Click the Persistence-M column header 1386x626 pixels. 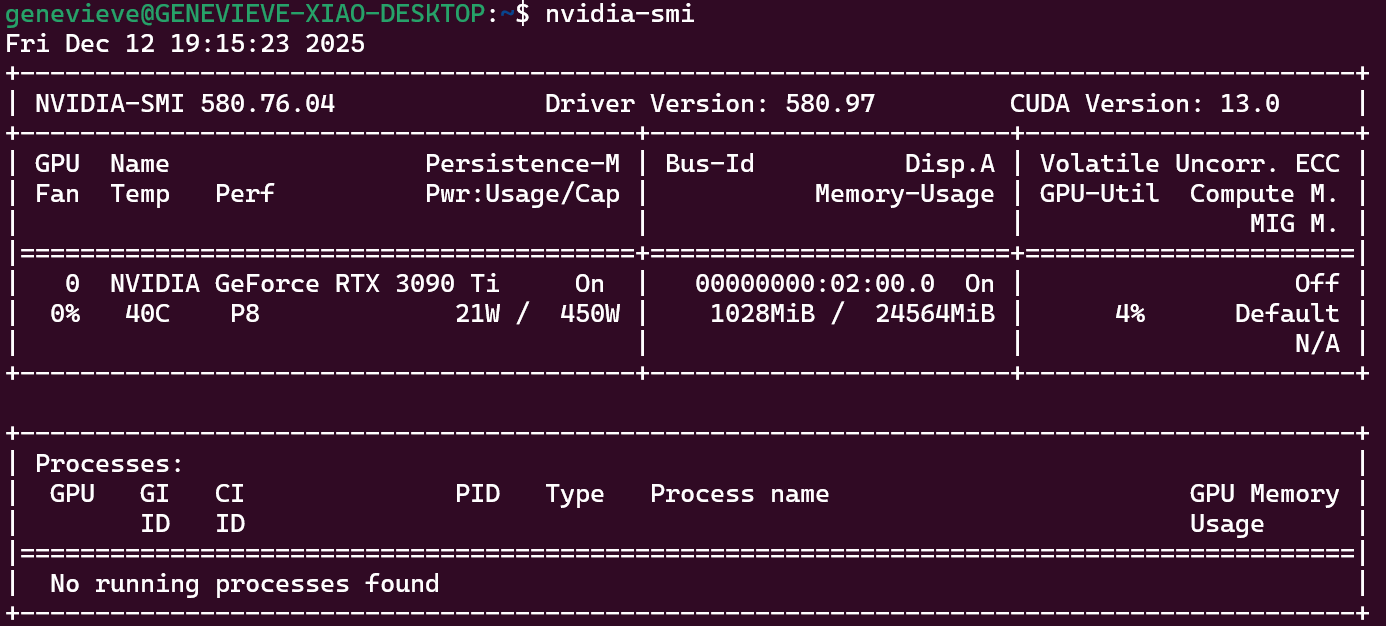[523, 164]
